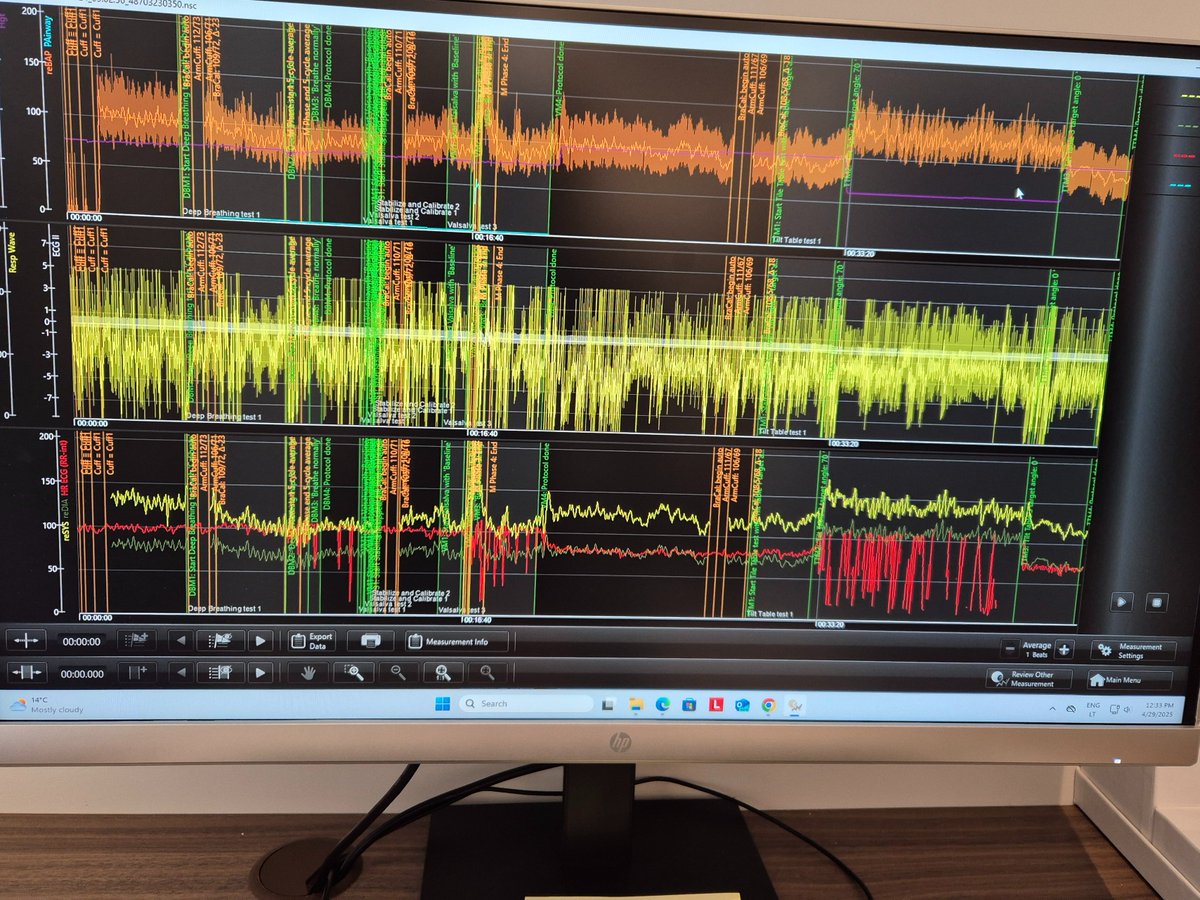
Task: Open Google Chrome from taskbar
Action: click(x=768, y=706)
